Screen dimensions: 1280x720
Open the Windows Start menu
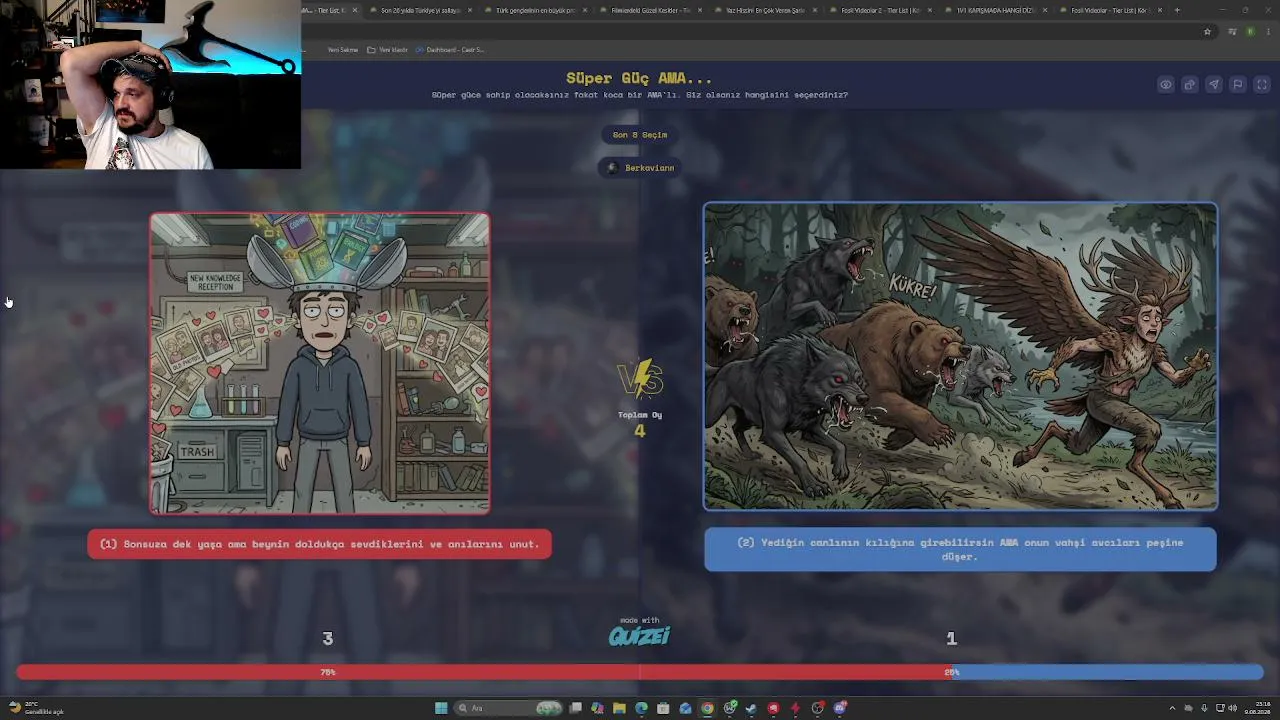point(441,708)
